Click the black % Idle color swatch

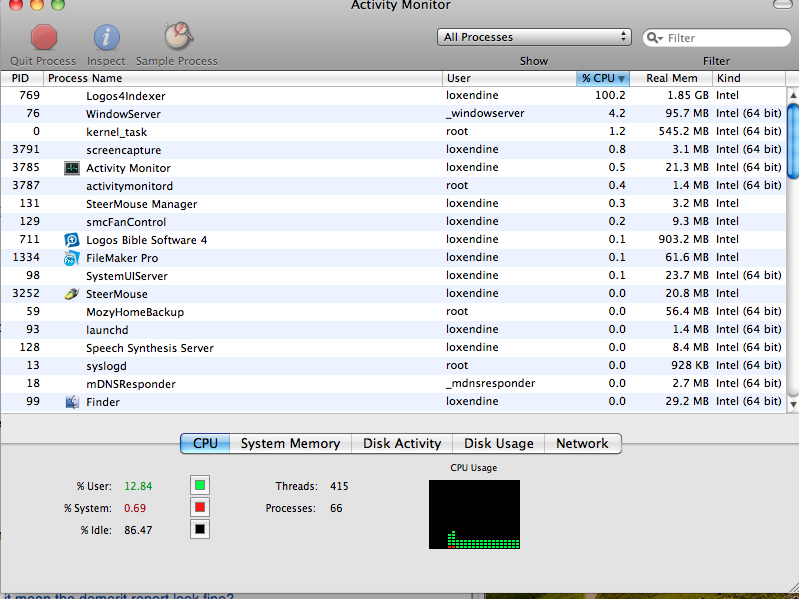pos(200,529)
